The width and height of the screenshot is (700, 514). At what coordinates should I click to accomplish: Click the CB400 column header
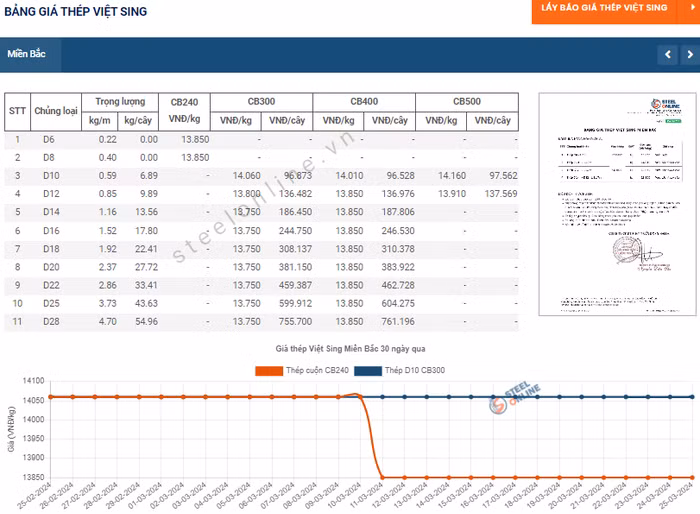click(364, 102)
